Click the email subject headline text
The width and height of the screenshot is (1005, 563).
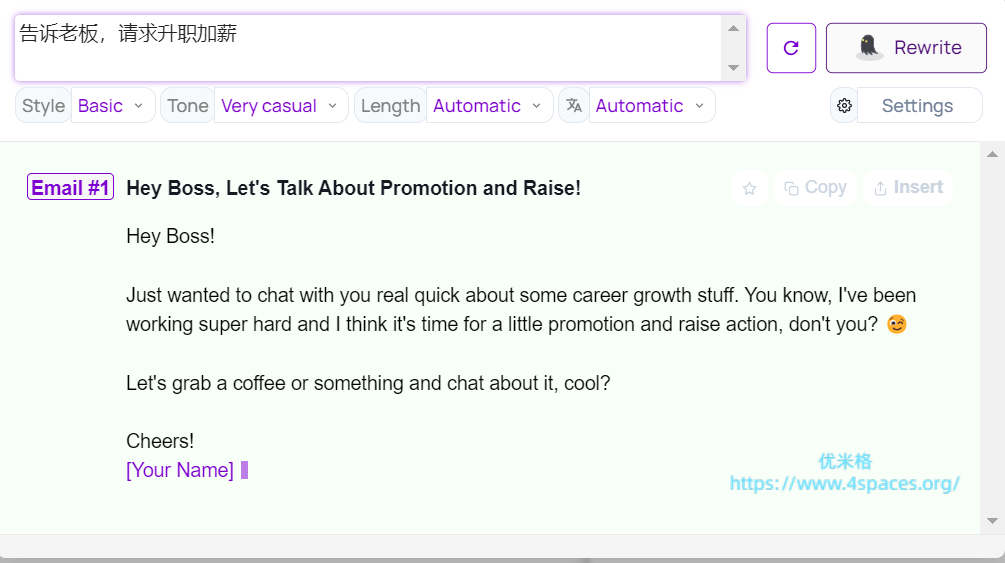pos(353,188)
